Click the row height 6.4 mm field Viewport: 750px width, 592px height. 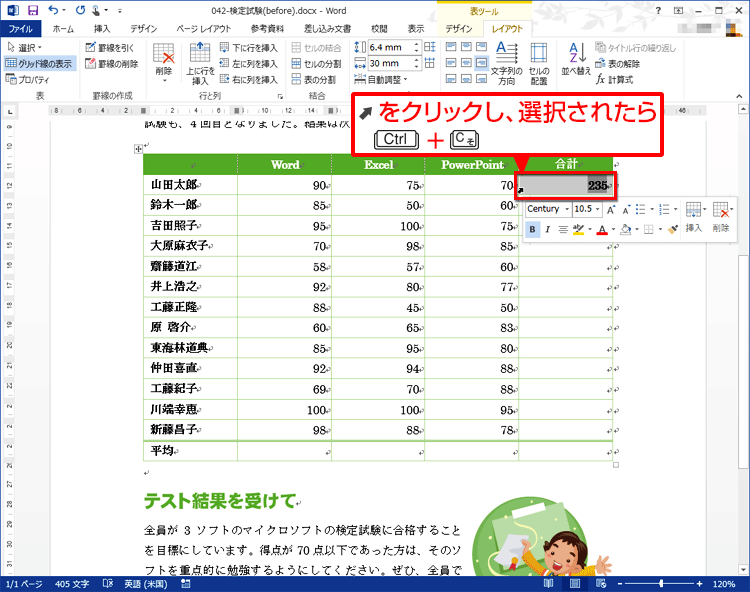click(390, 47)
